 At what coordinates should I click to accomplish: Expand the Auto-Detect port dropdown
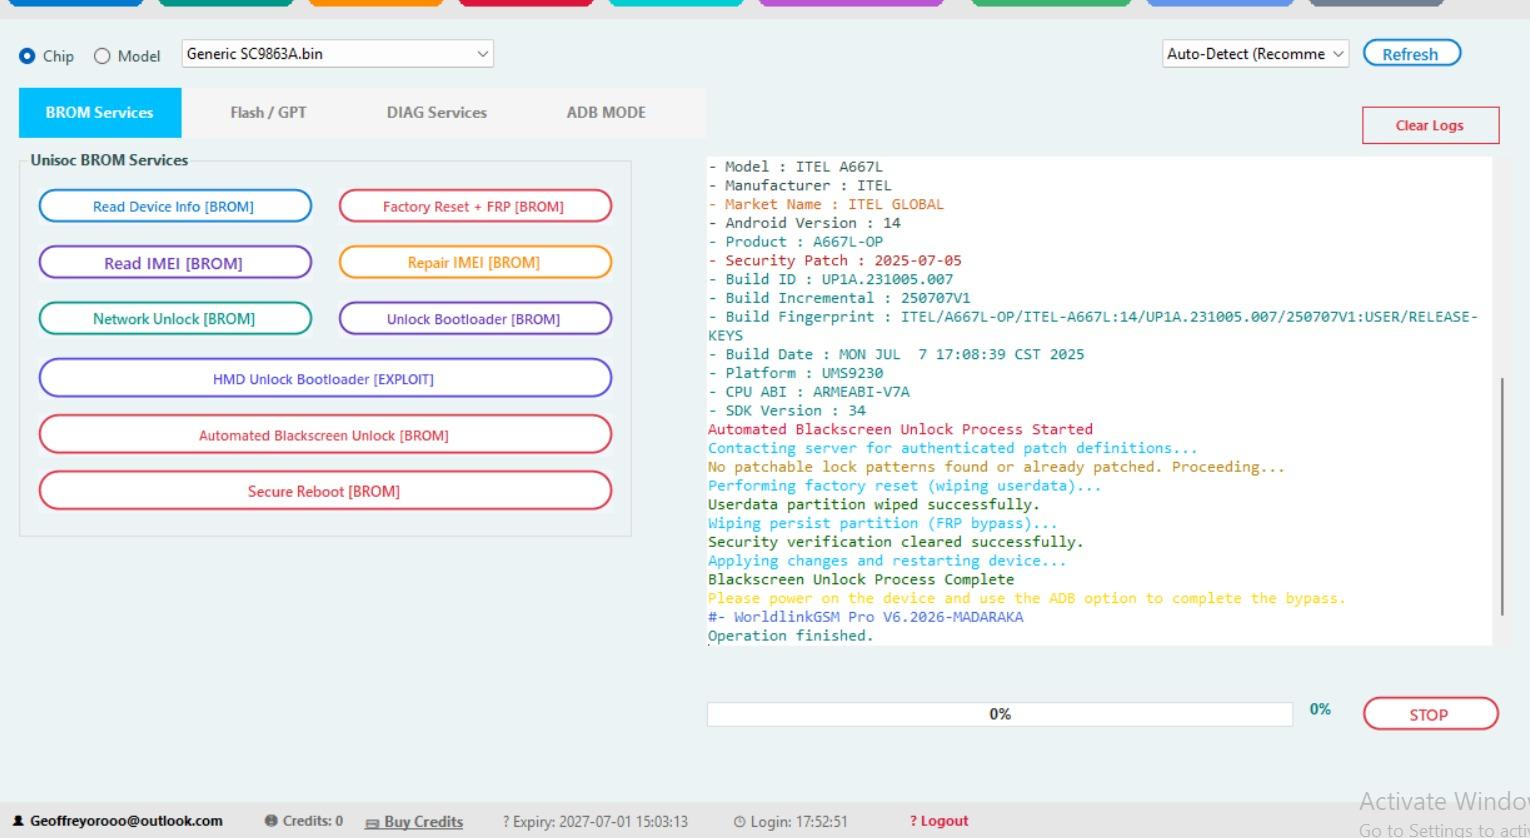(1256, 54)
